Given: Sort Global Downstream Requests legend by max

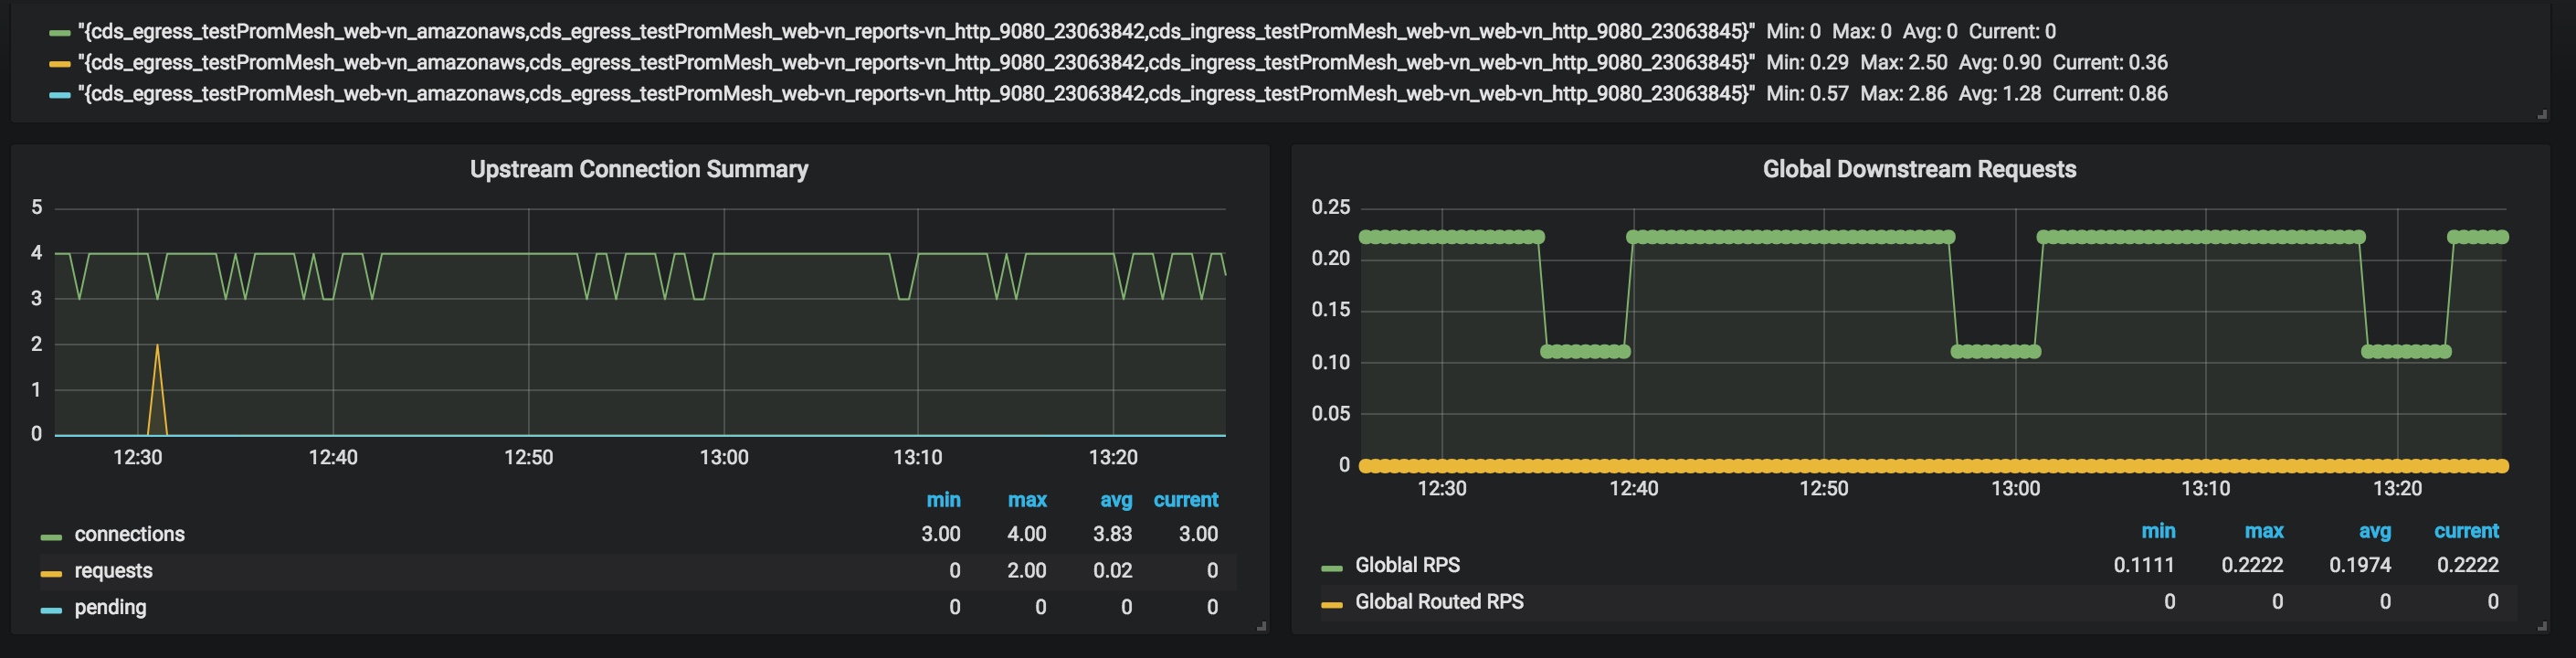Looking at the screenshot, I should pyautogui.click(x=2264, y=531).
